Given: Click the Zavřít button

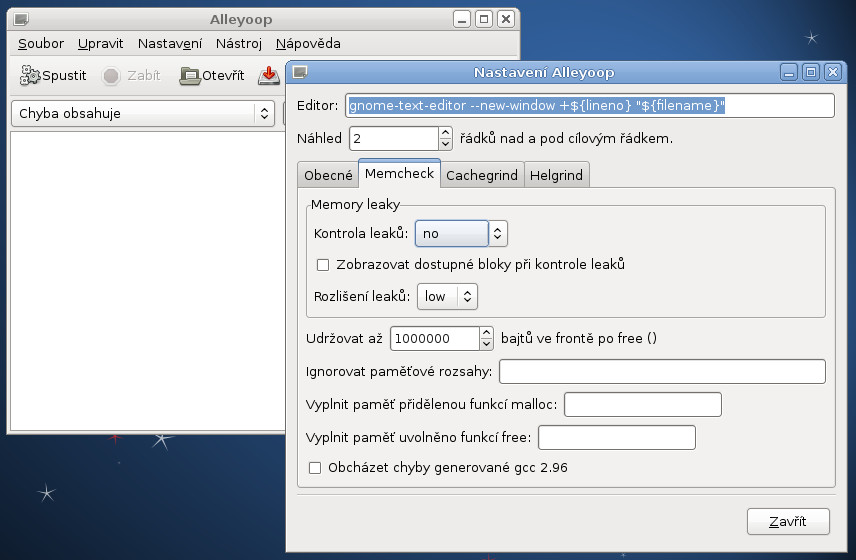Looking at the screenshot, I should (x=788, y=522).
